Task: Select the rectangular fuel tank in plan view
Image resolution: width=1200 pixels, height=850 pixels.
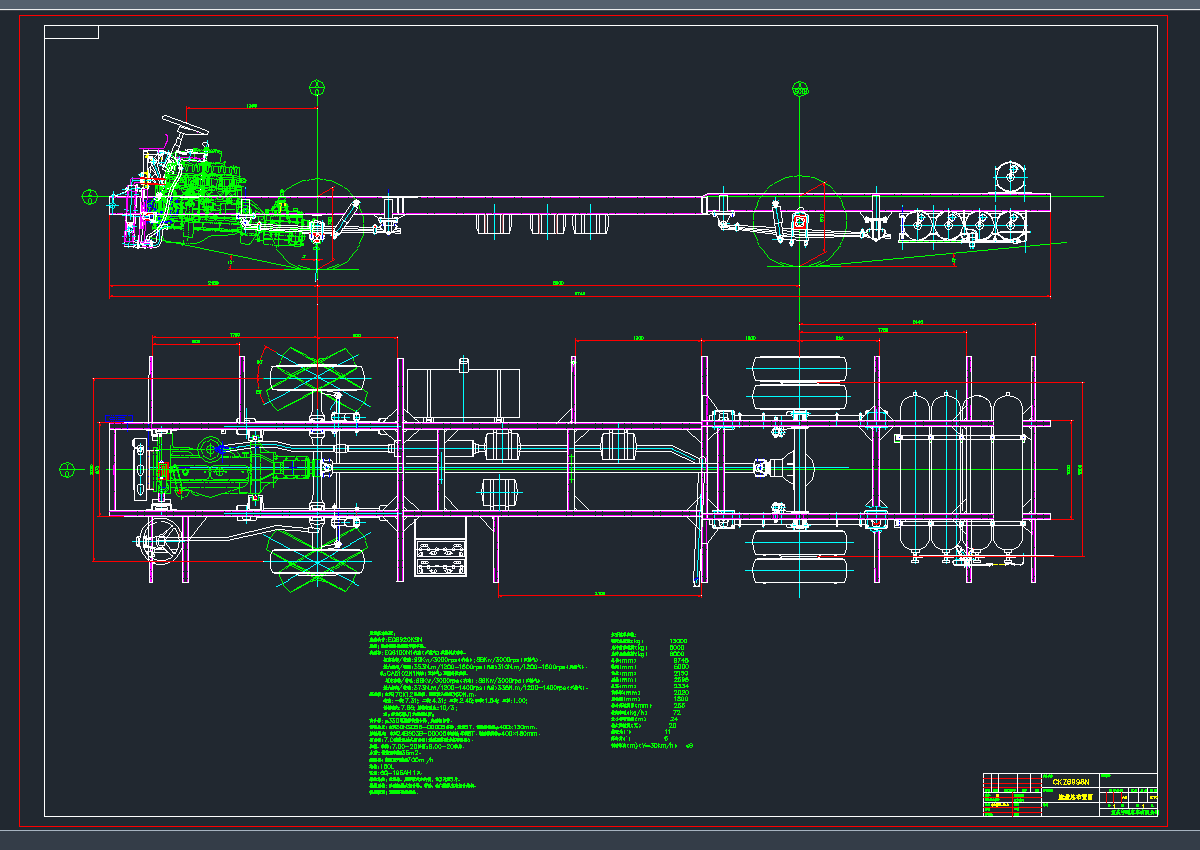Action: point(463,393)
